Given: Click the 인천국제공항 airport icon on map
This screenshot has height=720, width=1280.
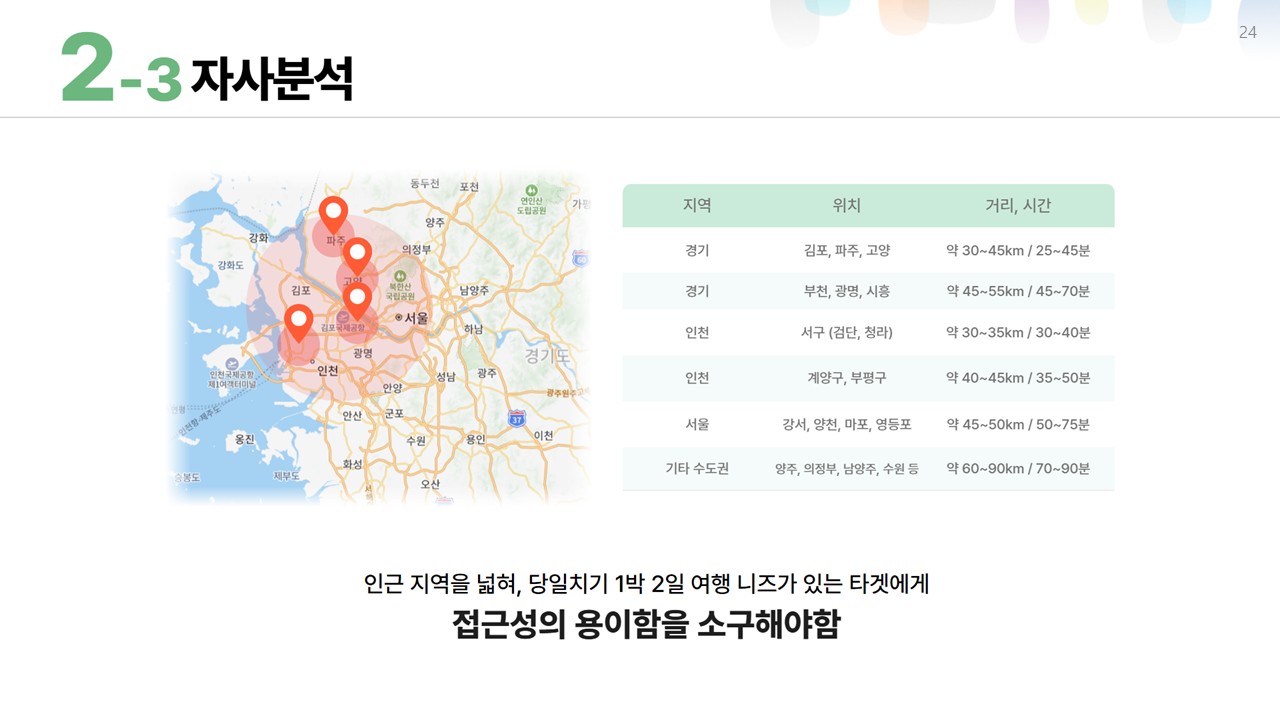Looking at the screenshot, I should (x=232, y=364).
